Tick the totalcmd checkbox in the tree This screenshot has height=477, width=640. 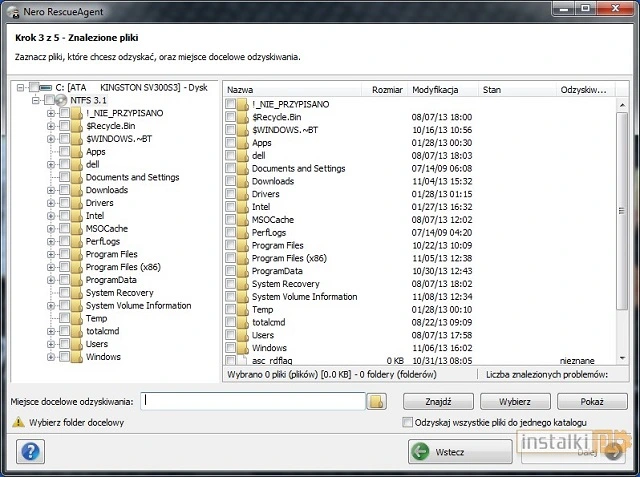pos(64,331)
